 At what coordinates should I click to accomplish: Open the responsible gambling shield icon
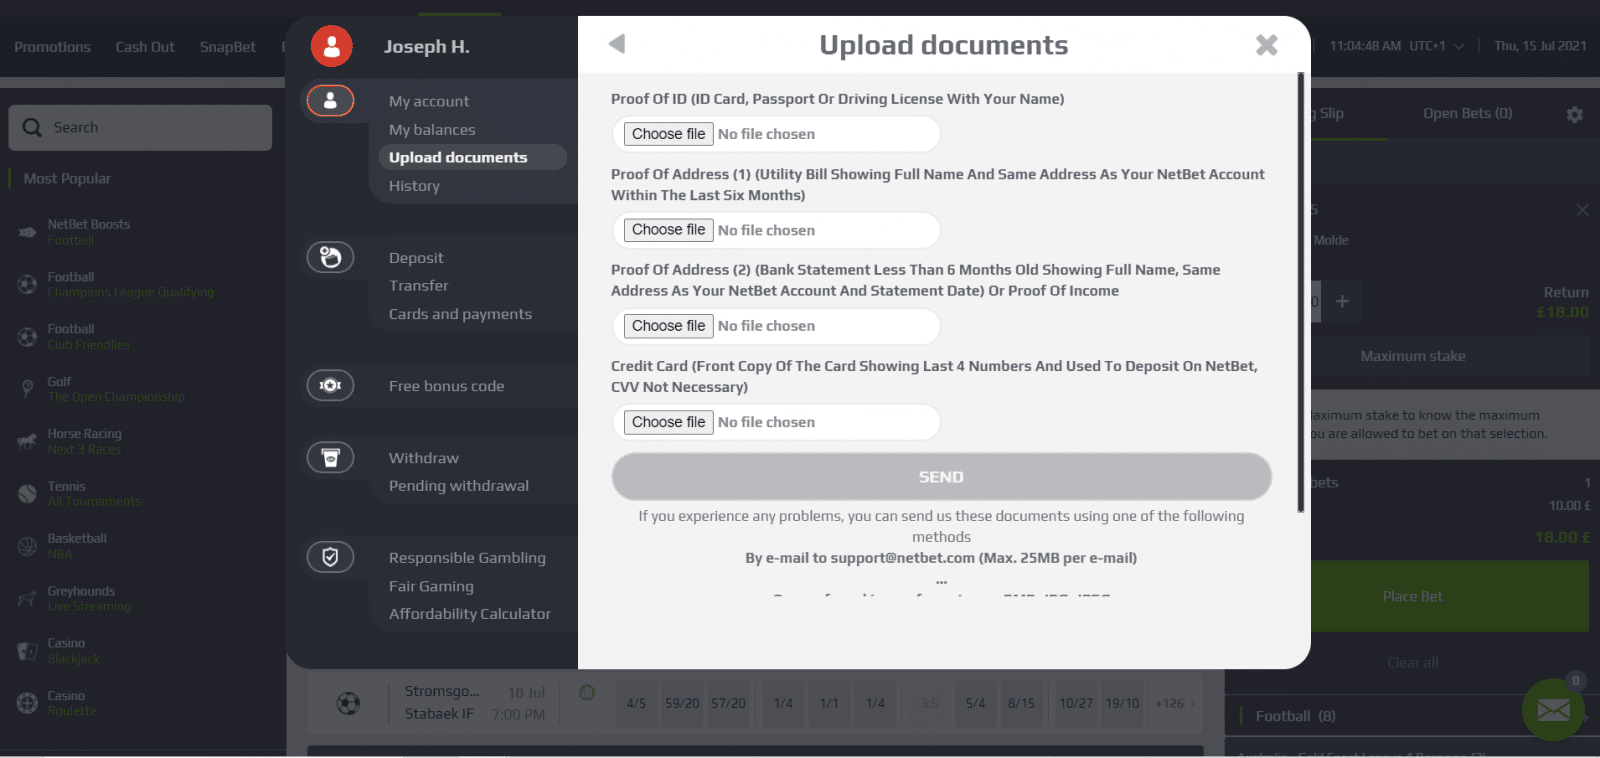330,557
